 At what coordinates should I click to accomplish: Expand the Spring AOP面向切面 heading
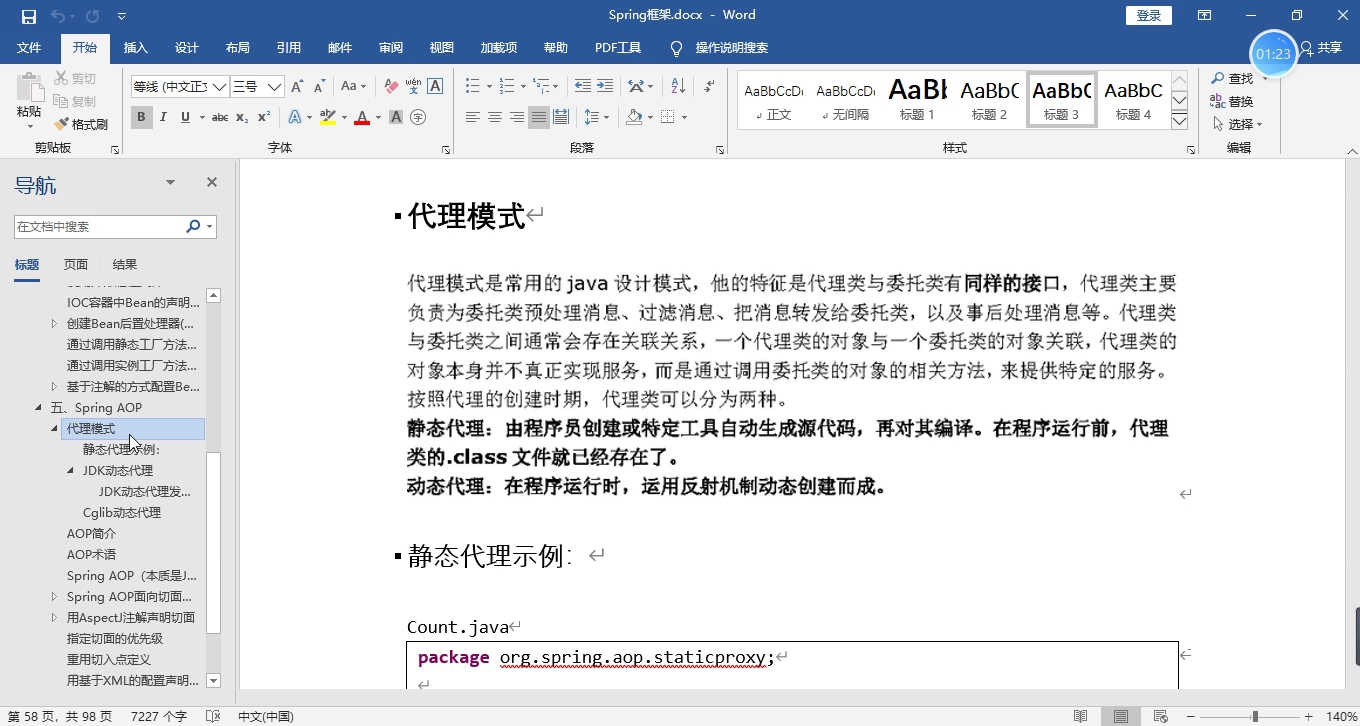(x=55, y=597)
